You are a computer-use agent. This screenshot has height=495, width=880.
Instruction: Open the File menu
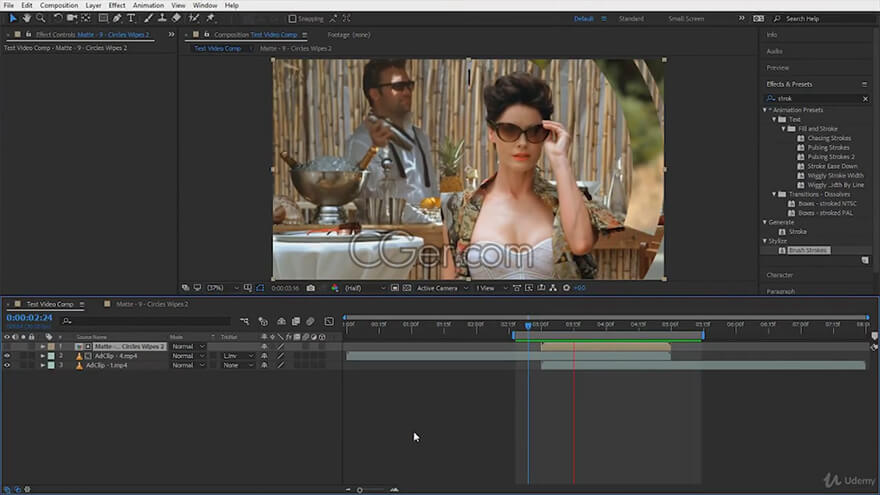pos(8,5)
